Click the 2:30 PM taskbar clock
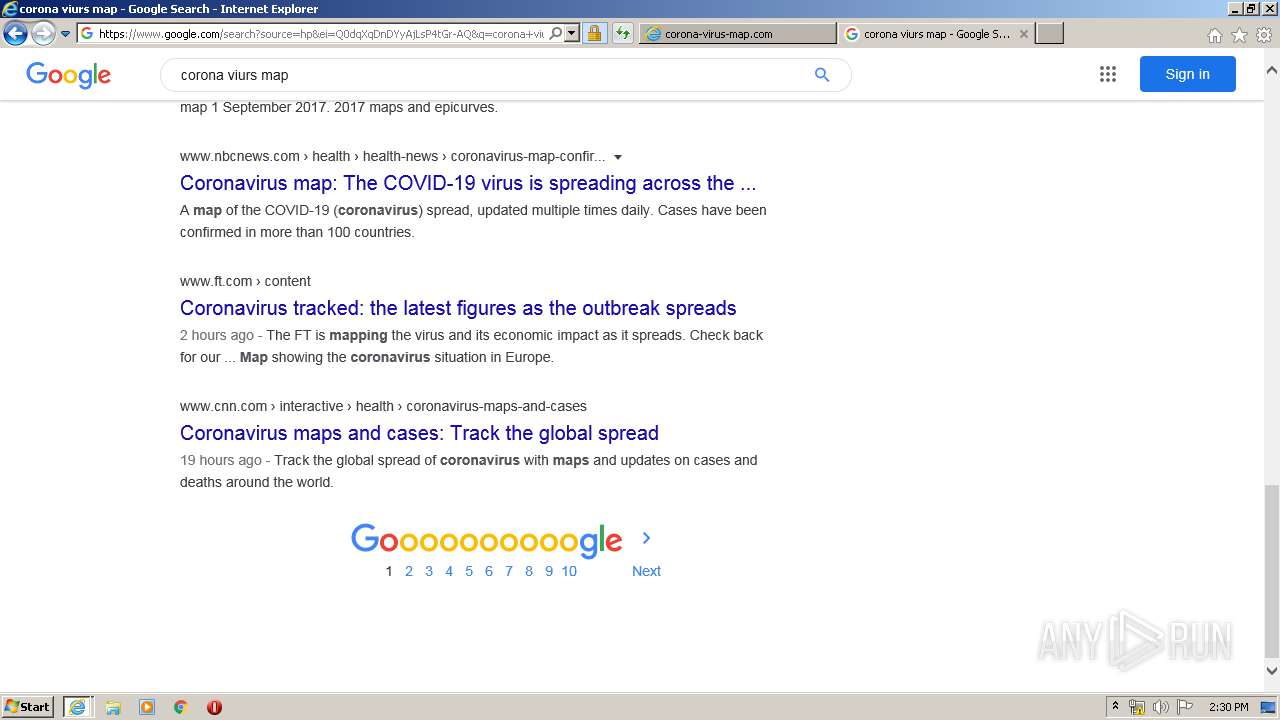This screenshot has width=1280, height=720. click(x=1228, y=707)
